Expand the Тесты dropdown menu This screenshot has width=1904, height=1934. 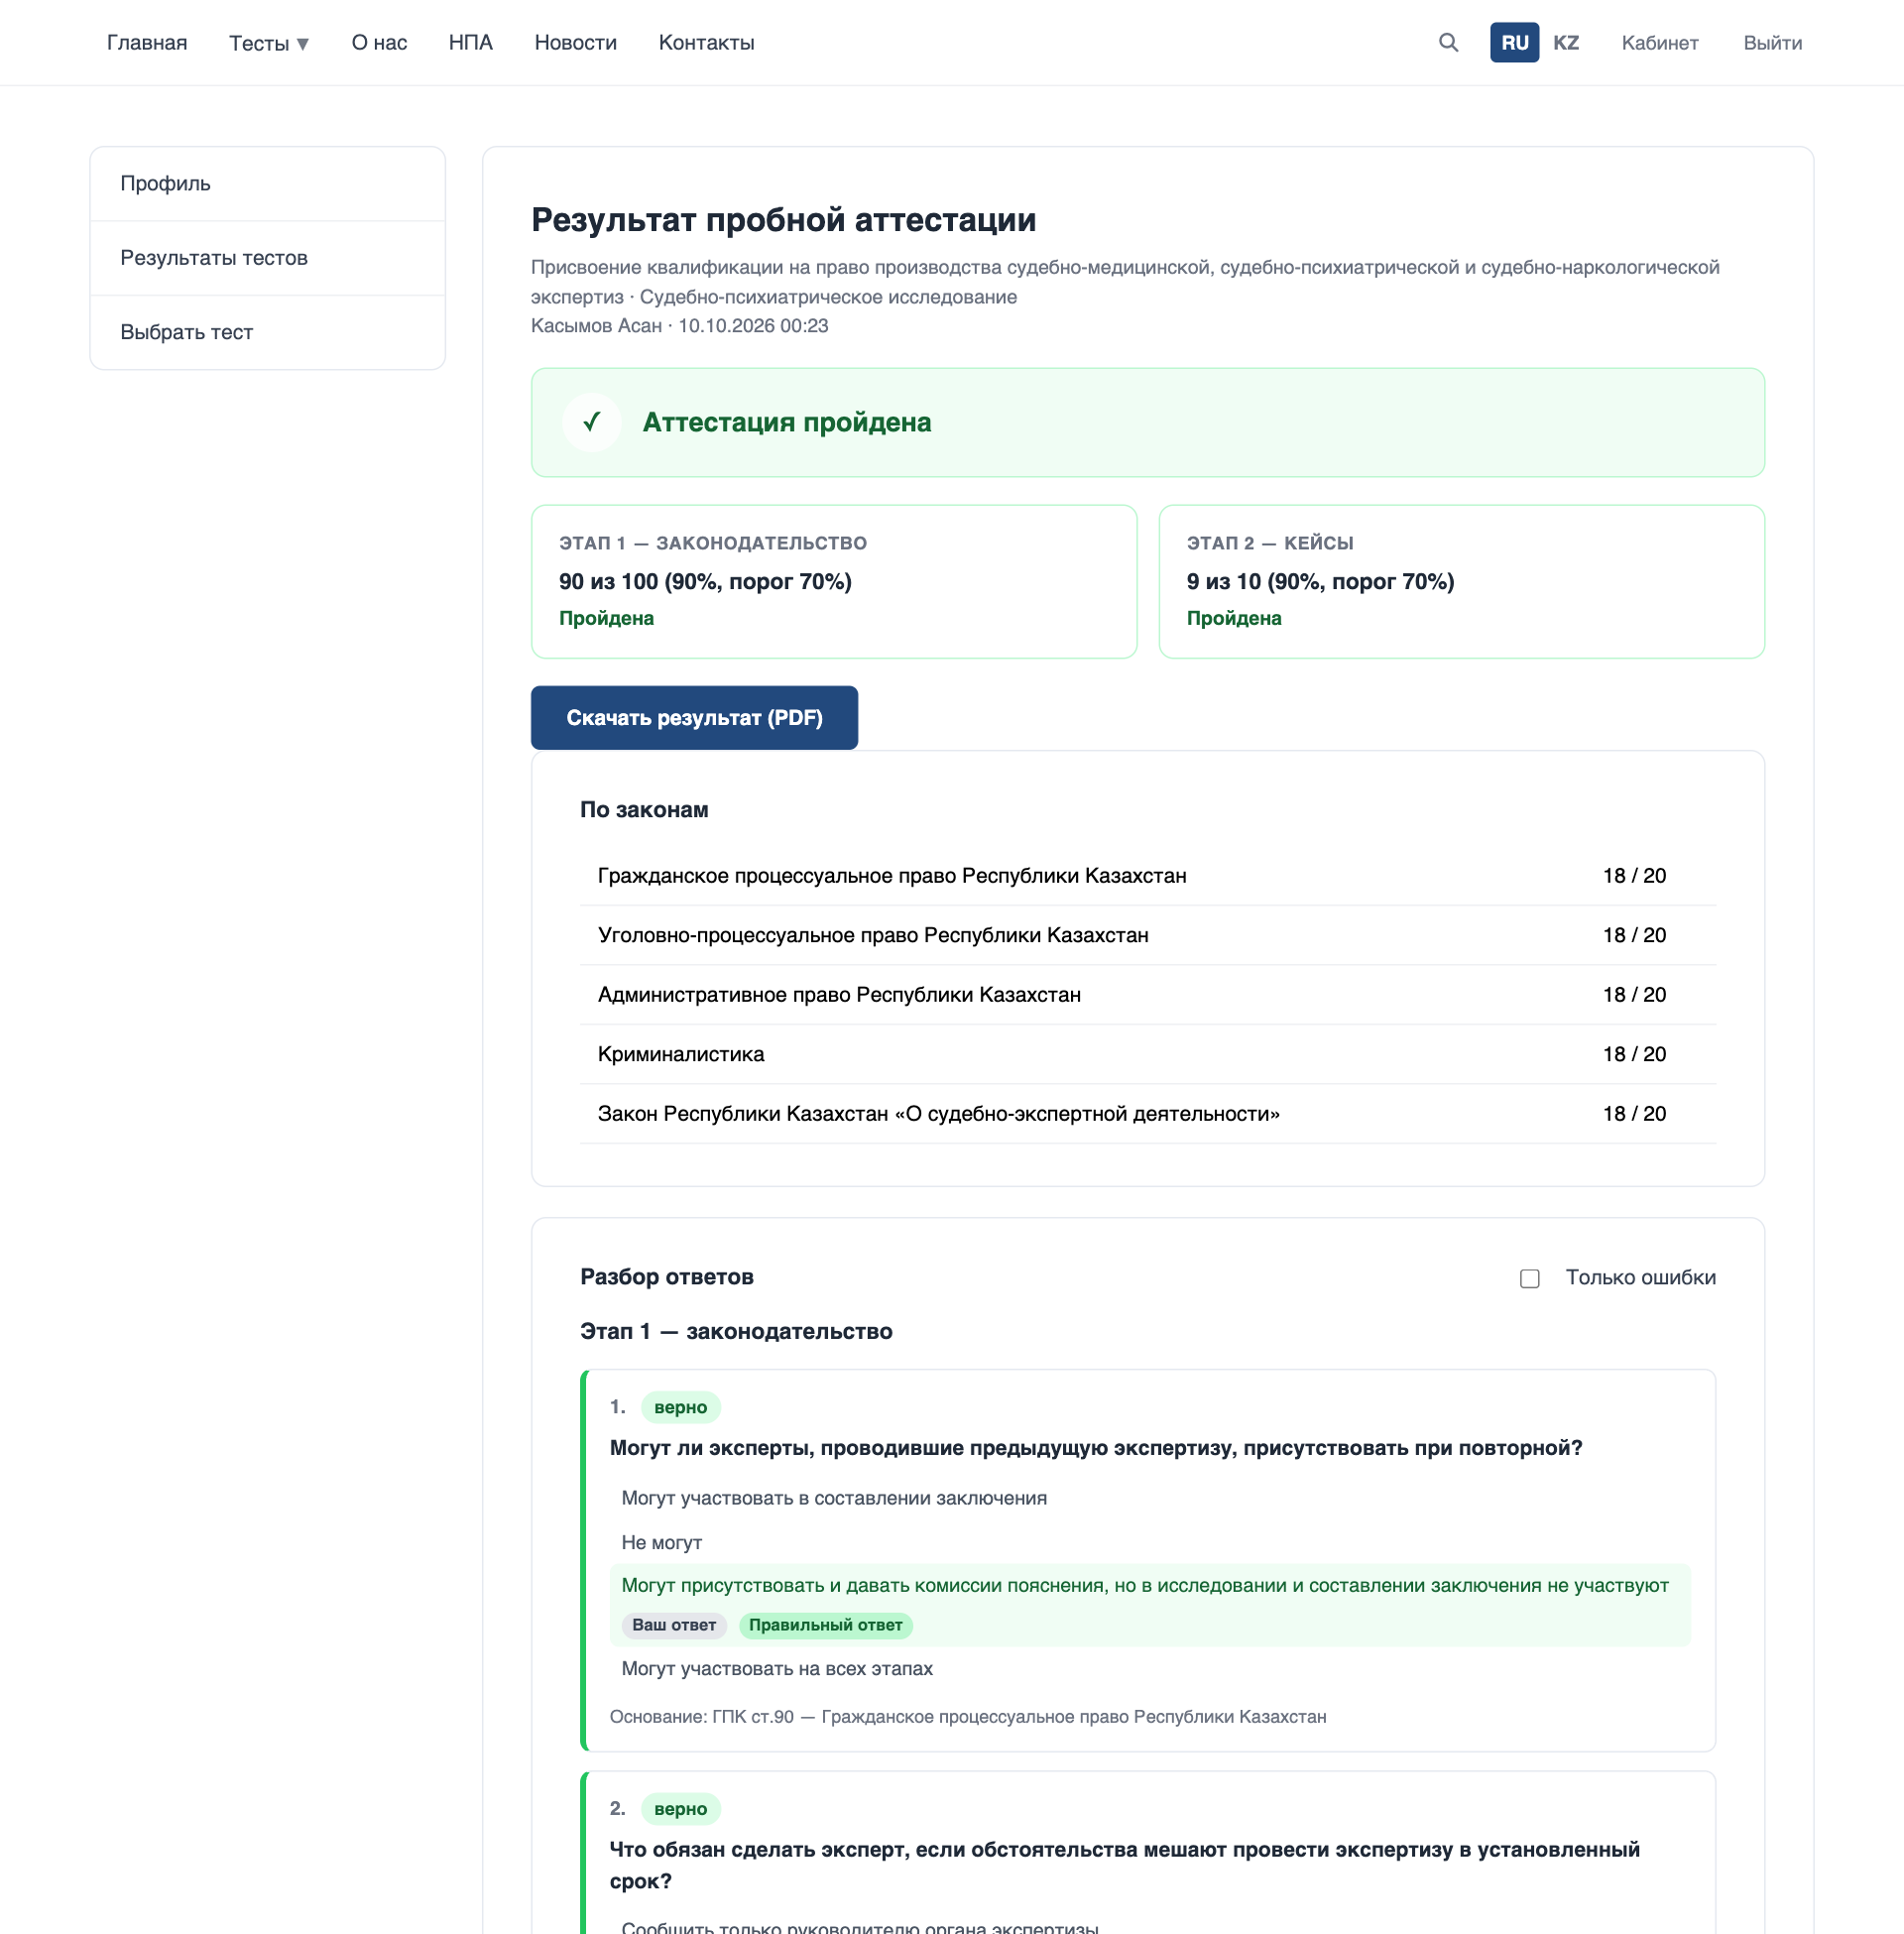(269, 43)
